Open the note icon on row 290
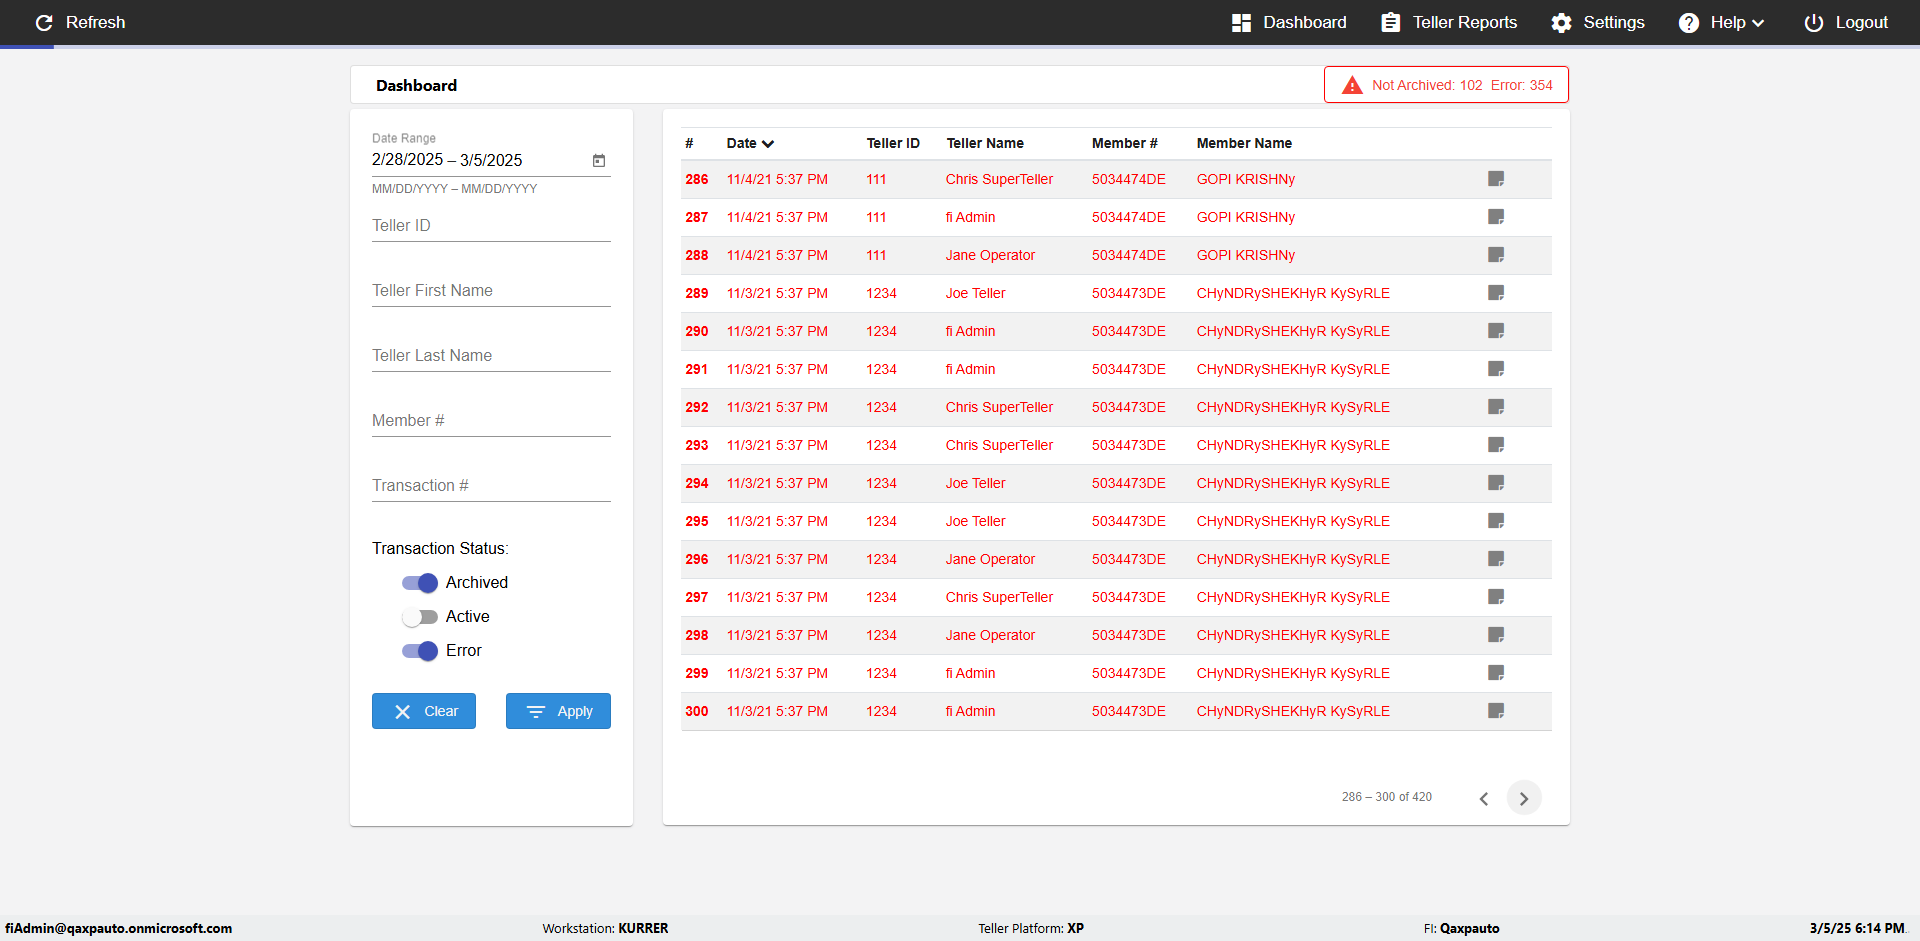 click(1496, 331)
